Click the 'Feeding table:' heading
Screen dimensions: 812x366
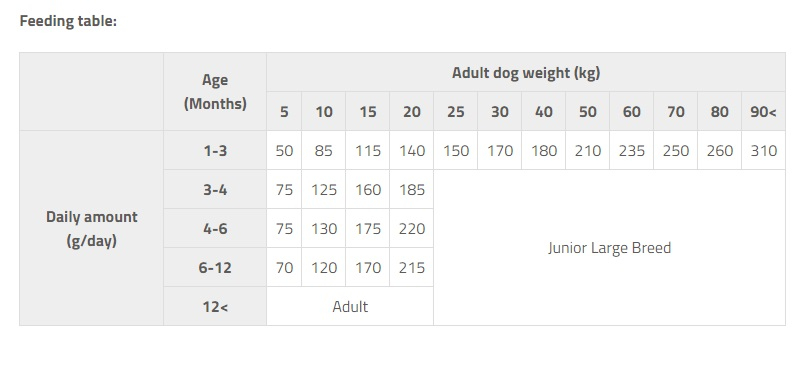click(68, 21)
